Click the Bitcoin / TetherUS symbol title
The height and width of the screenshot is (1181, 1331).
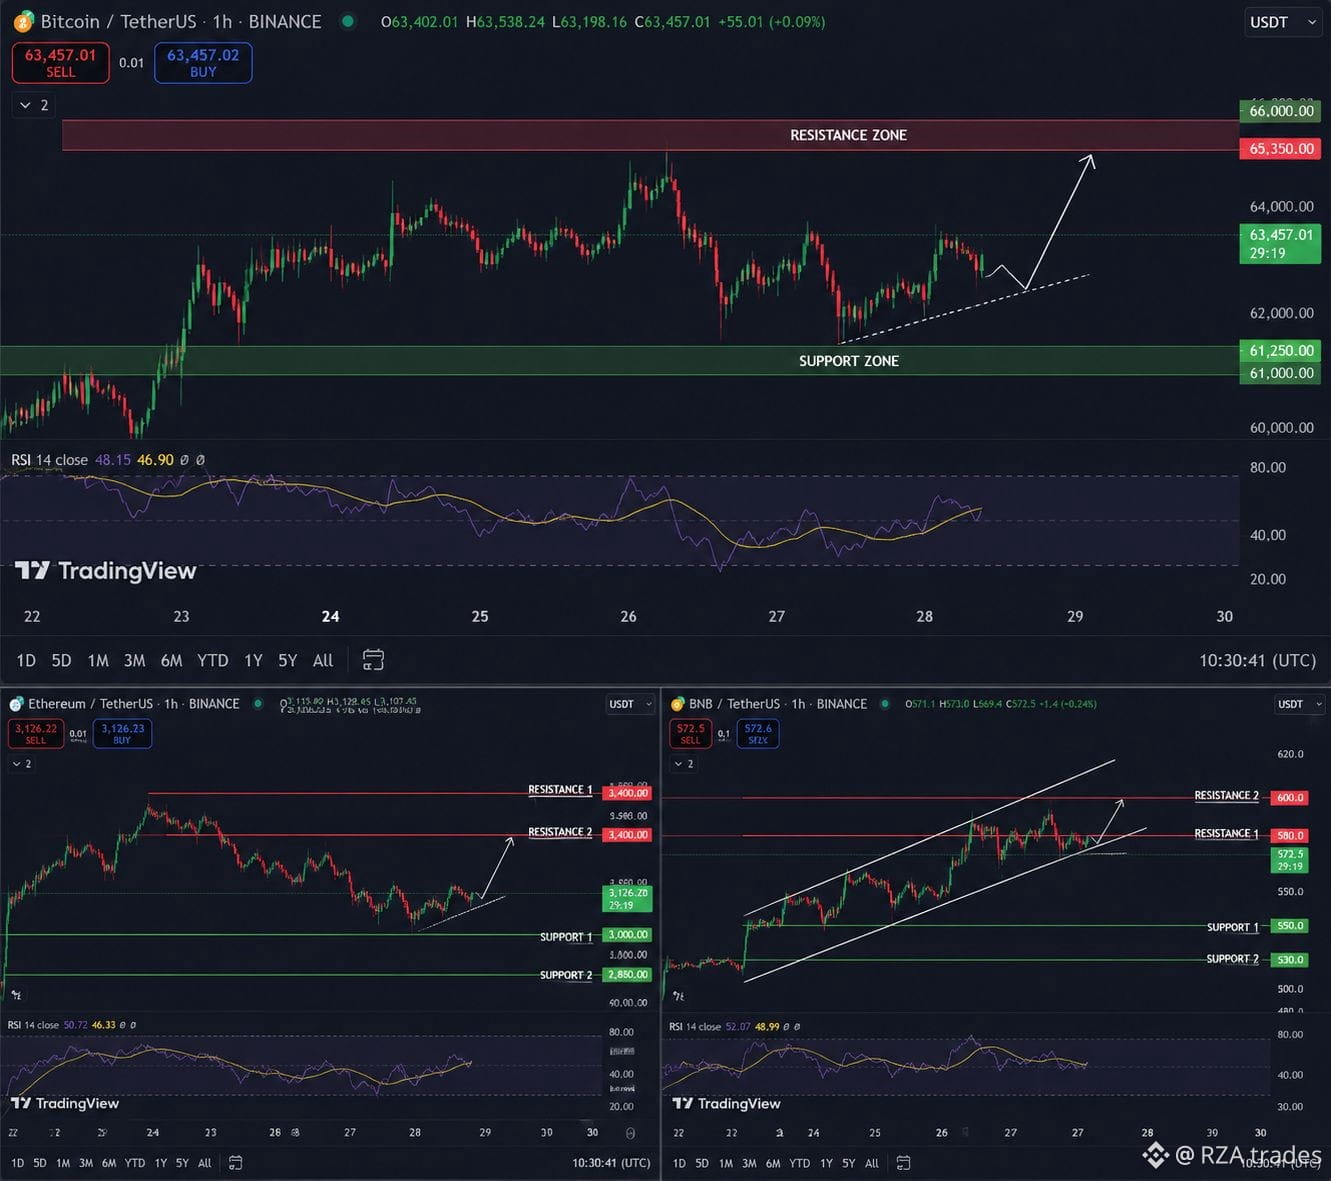pos(181,21)
